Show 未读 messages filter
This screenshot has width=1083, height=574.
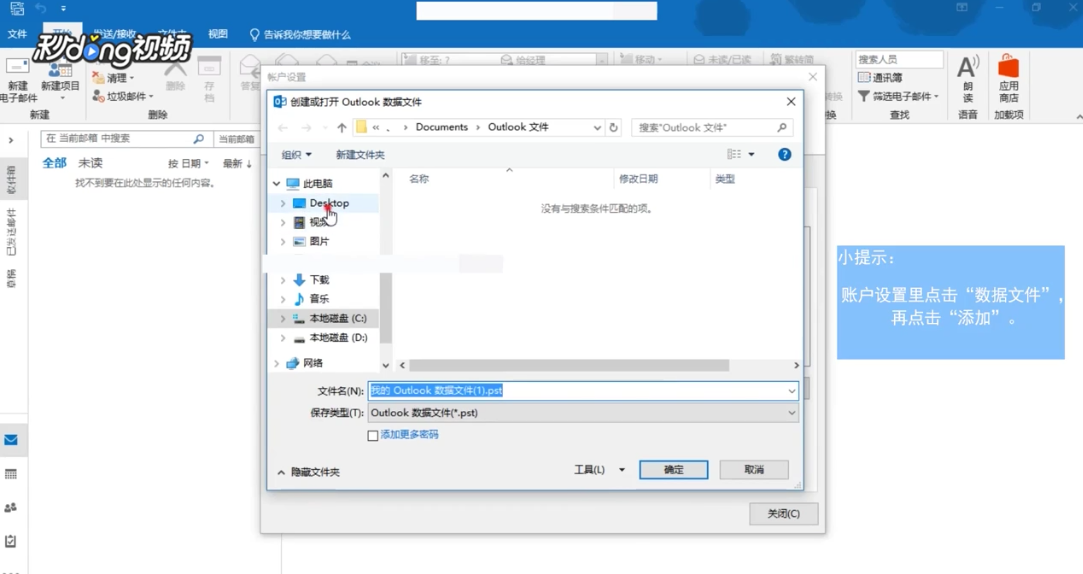(90, 163)
